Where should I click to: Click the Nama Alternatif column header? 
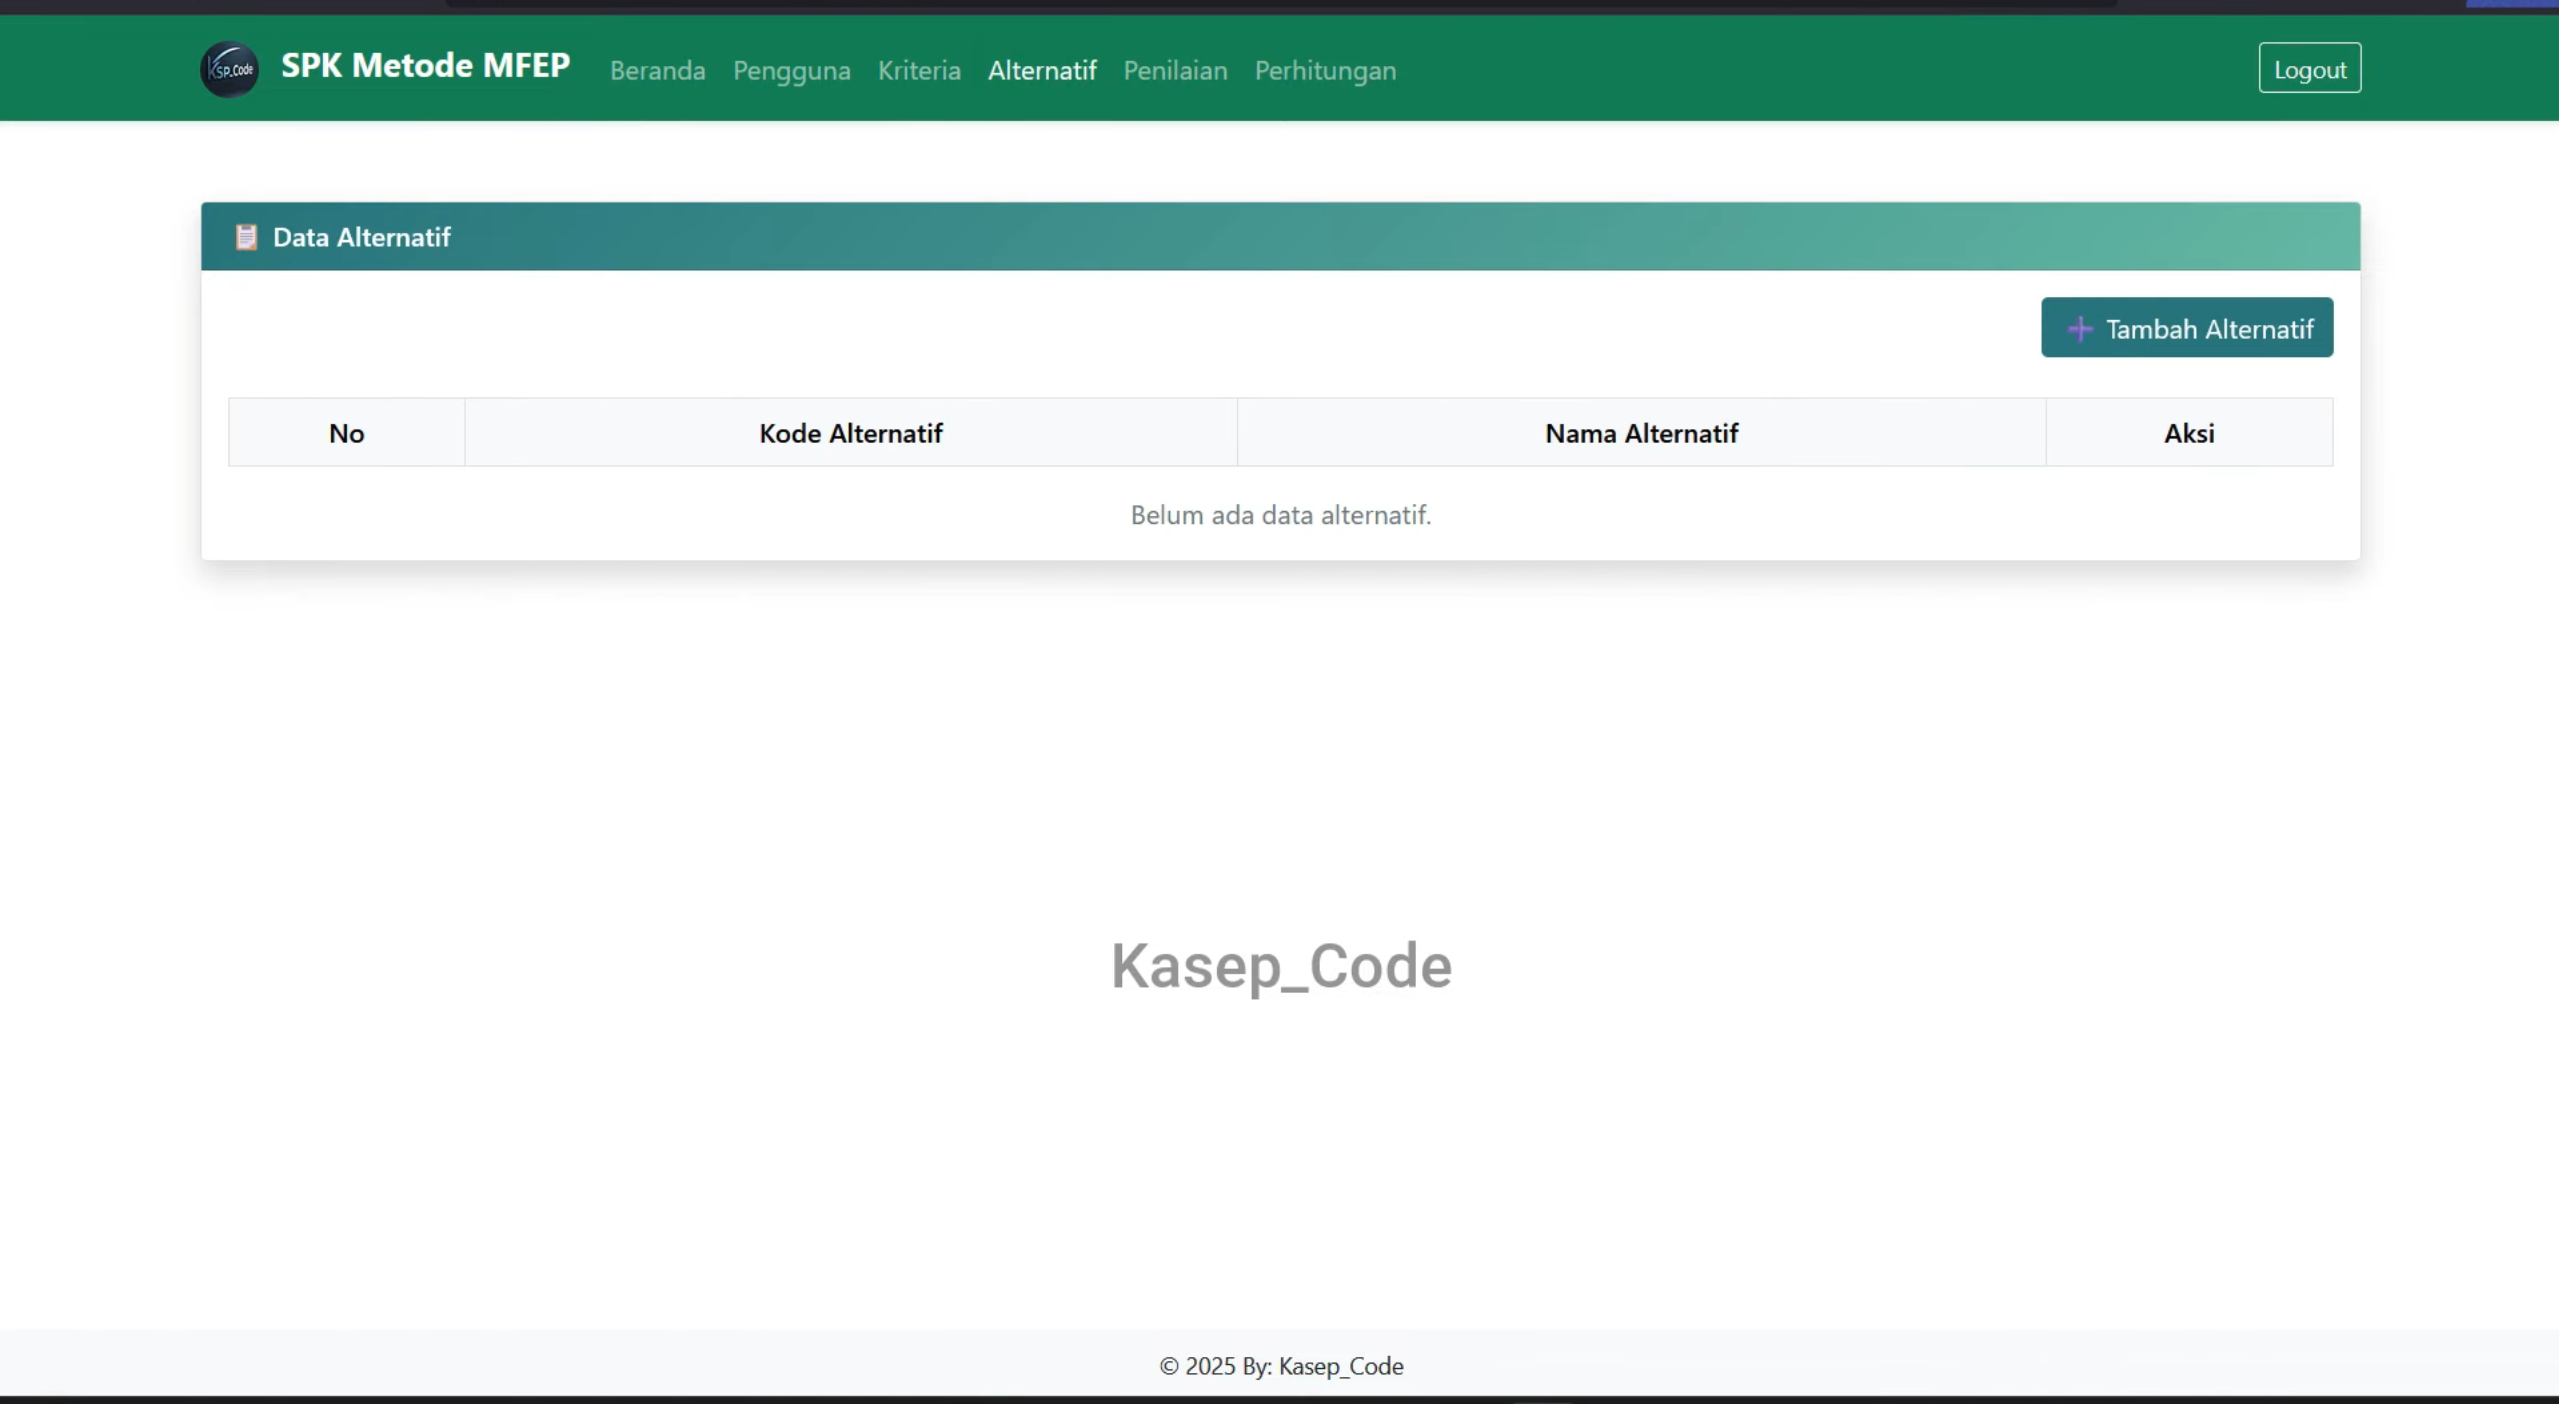(x=1641, y=433)
